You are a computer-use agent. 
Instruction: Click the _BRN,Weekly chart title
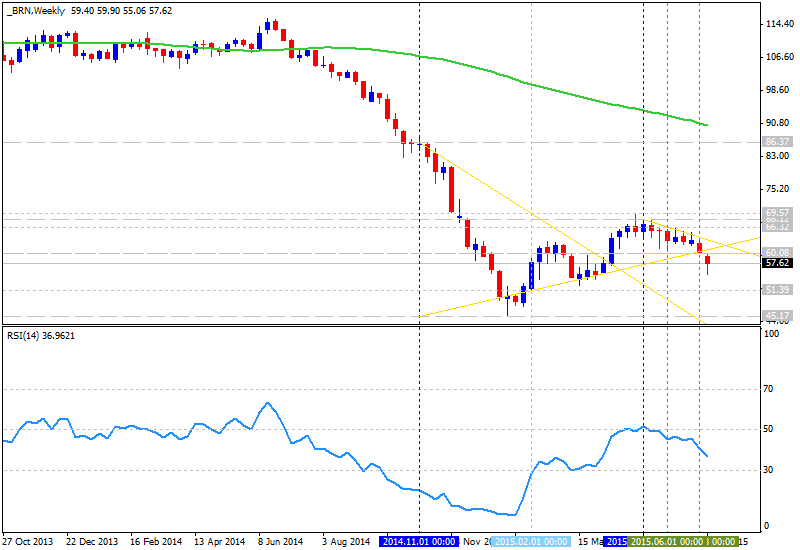tap(35, 11)
